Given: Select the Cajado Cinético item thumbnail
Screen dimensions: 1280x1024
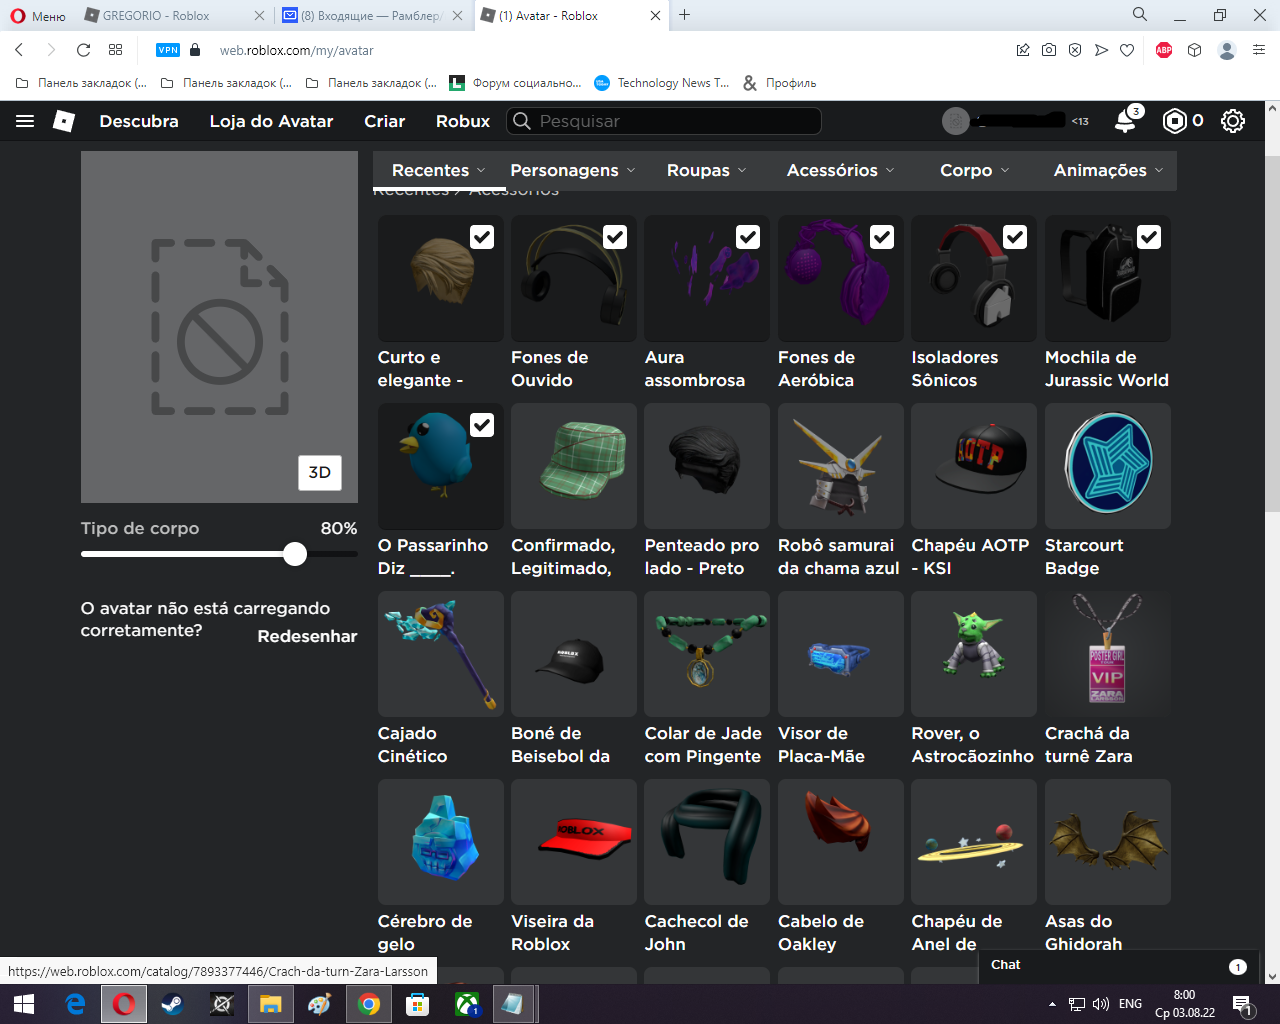Looking at the screenshot, I should point(441,654).
